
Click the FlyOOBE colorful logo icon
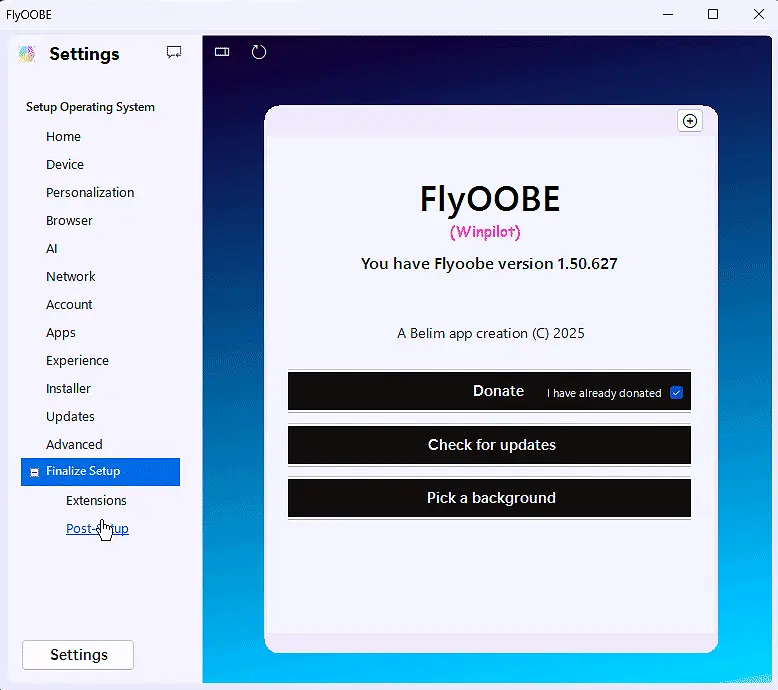(27, 54)
